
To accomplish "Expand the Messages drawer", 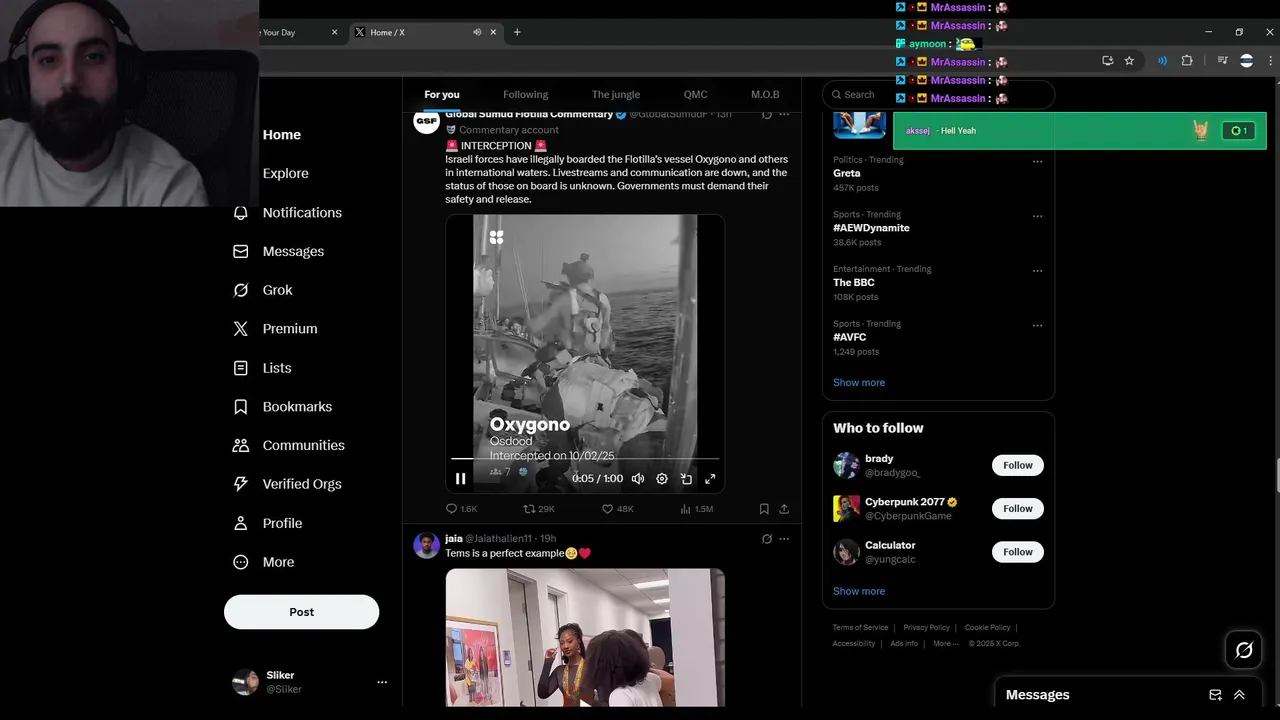I will click(1239, 695).
